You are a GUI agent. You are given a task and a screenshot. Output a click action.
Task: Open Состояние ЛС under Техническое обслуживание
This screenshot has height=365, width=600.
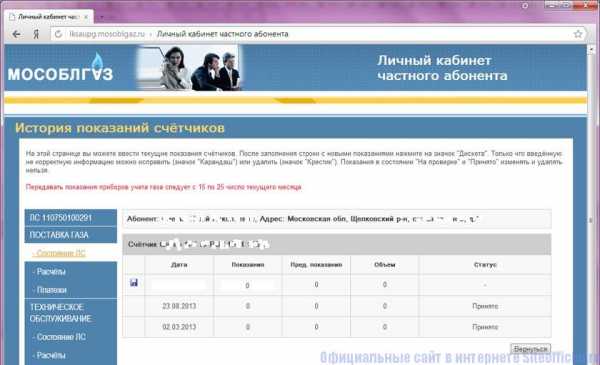[x=59, y=337]
